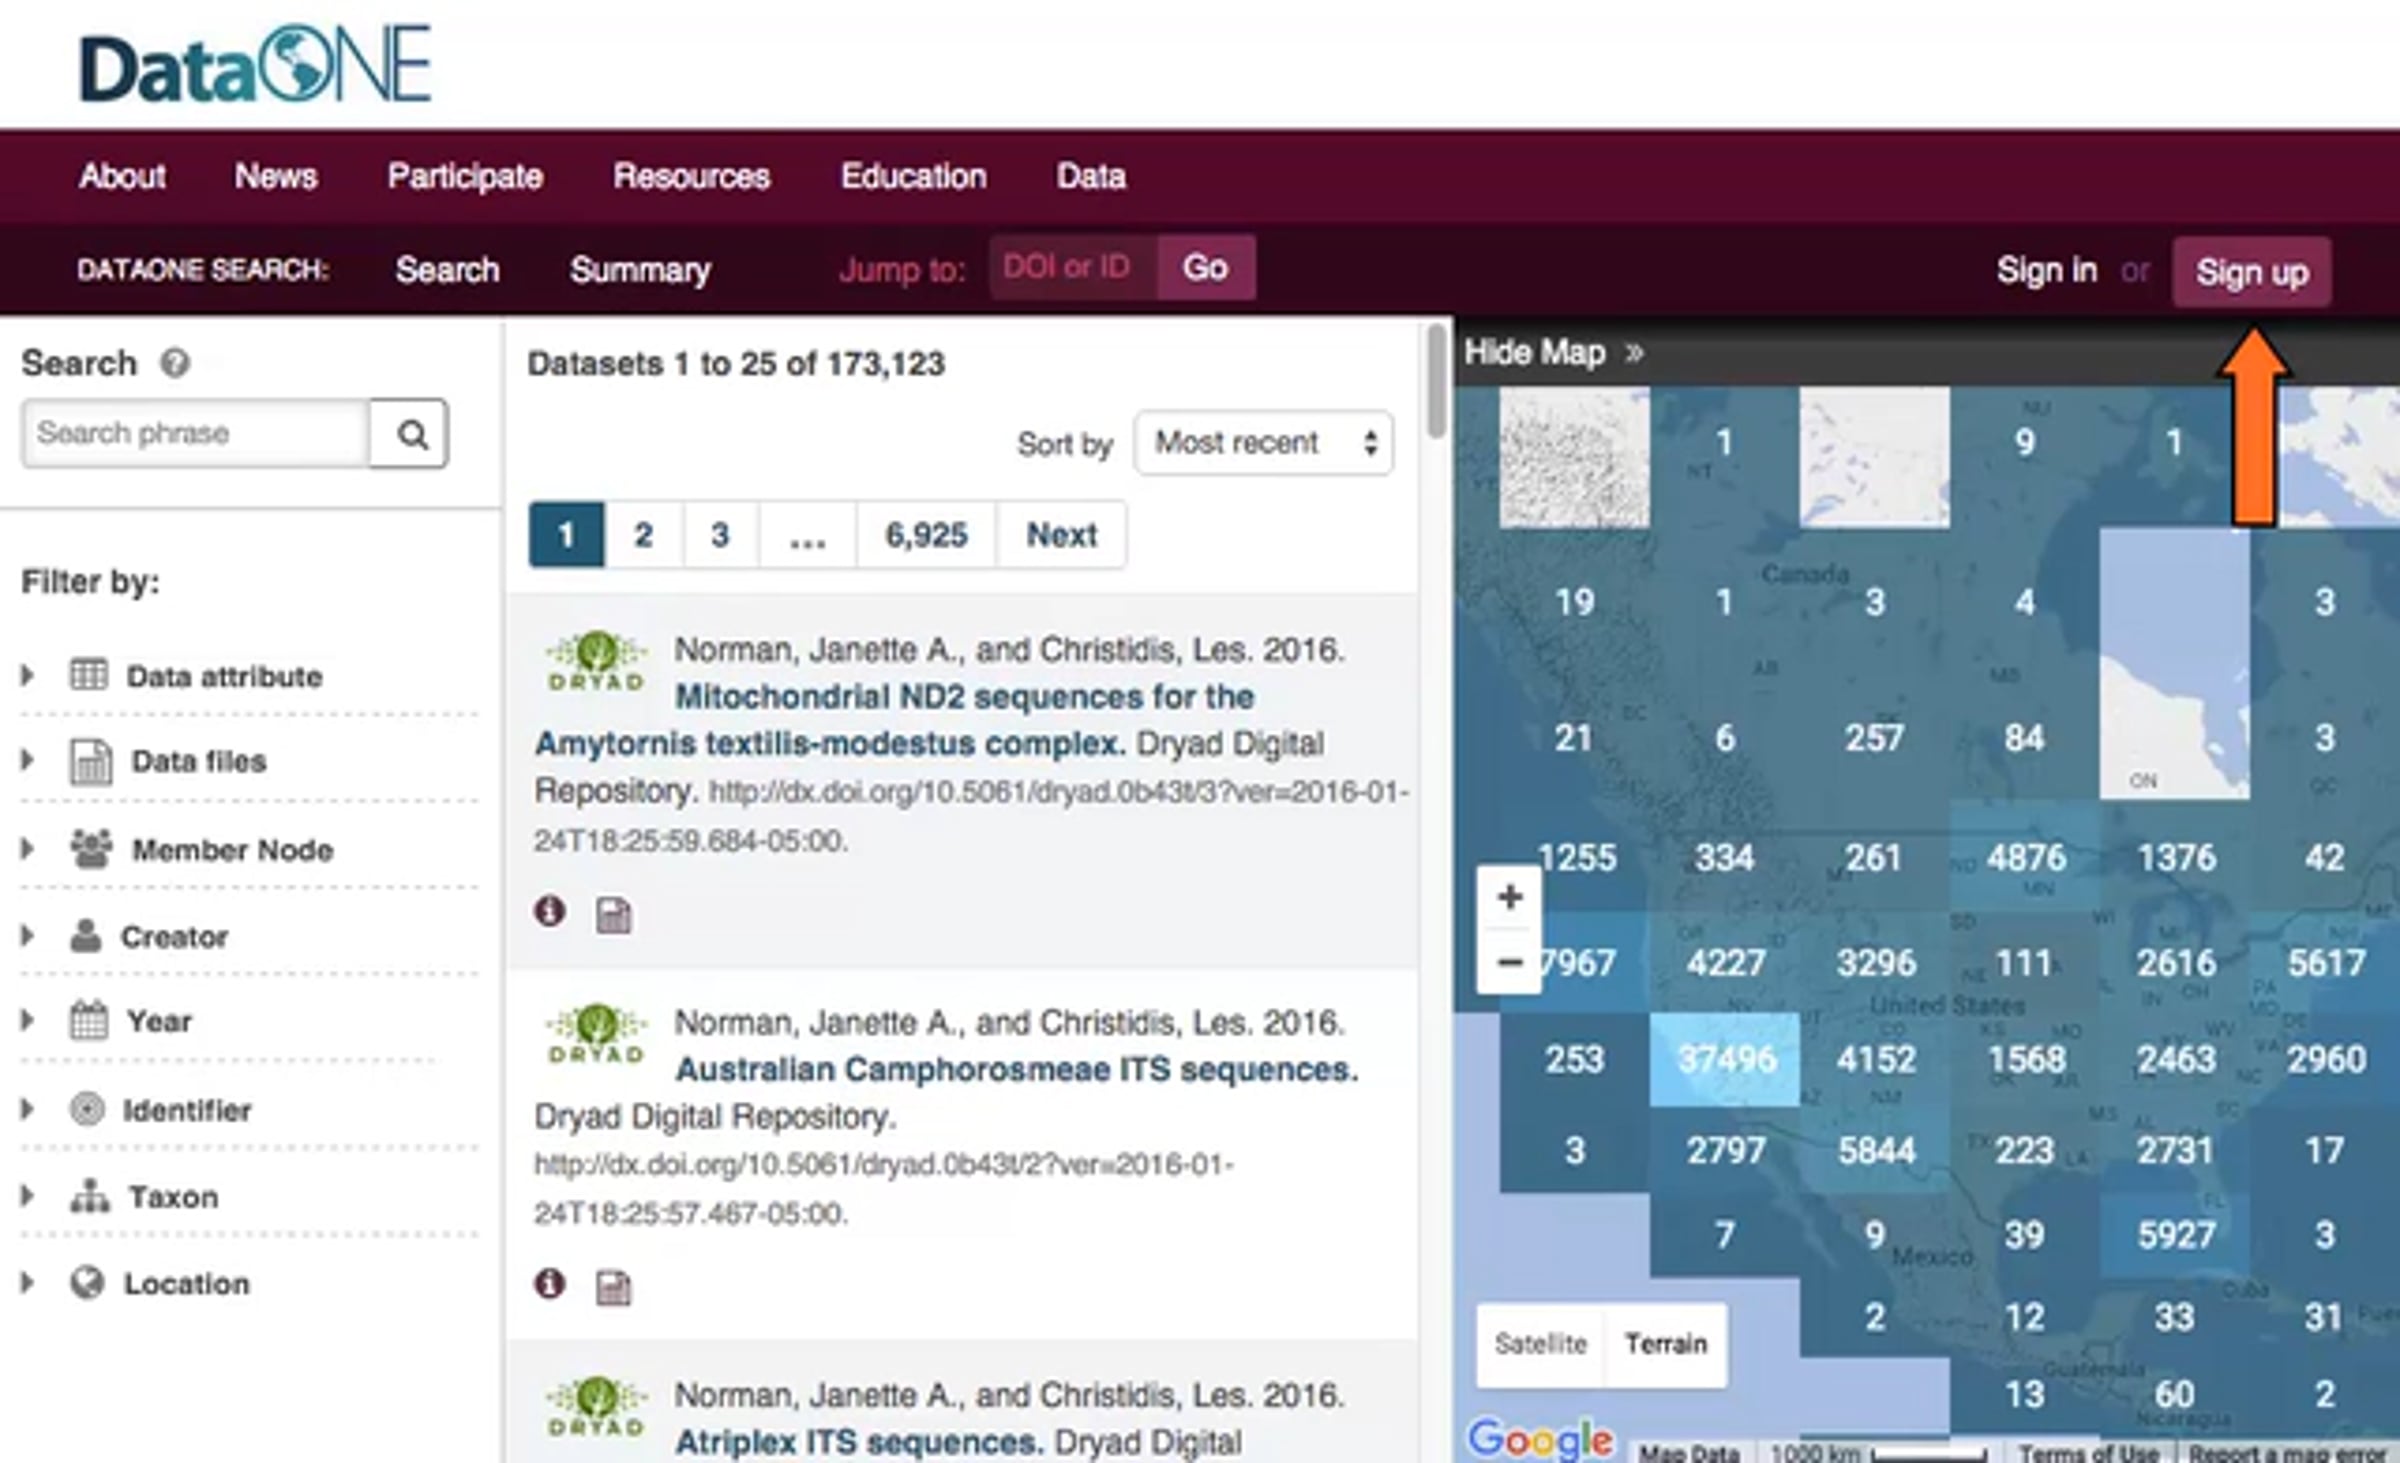2400x1463 pixels.
Task: Open the Education menu
Action: tap(913, 177)
